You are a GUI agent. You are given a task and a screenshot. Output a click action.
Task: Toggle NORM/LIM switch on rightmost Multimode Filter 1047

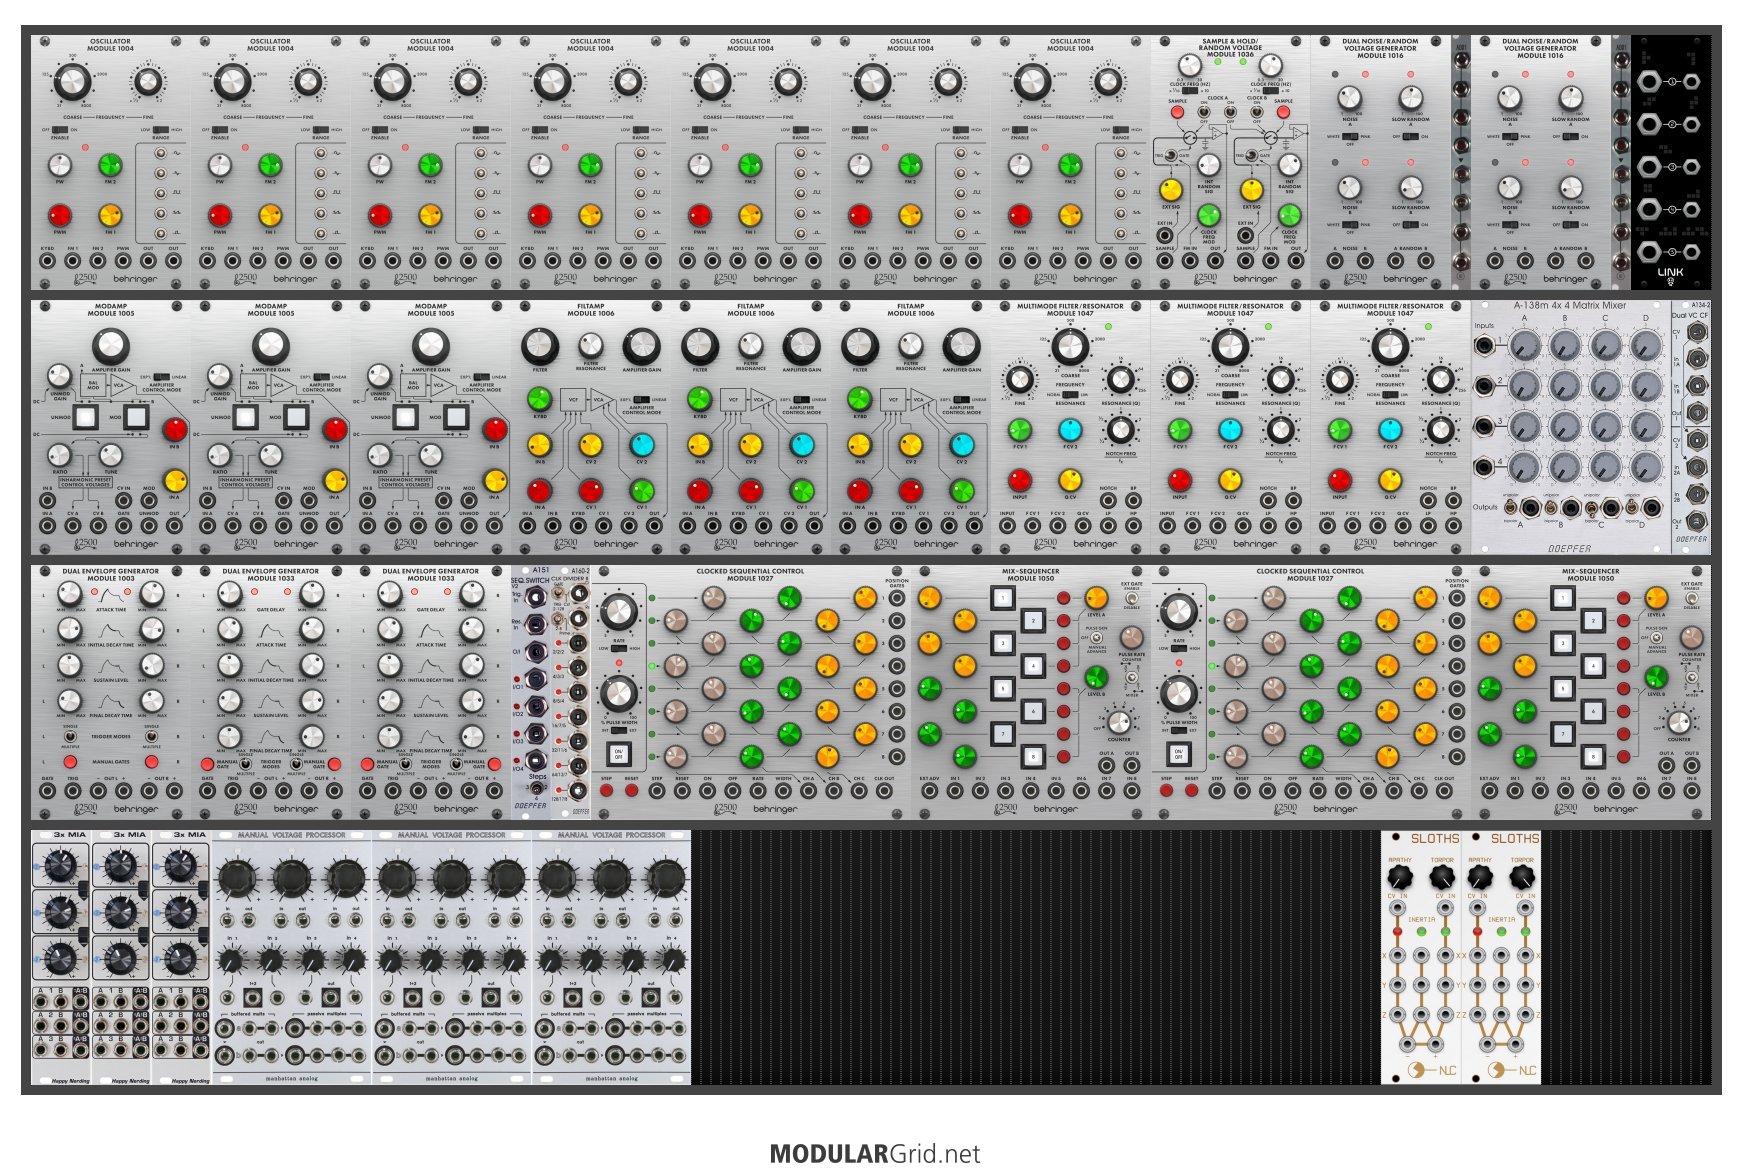(x=1389, y=394)
